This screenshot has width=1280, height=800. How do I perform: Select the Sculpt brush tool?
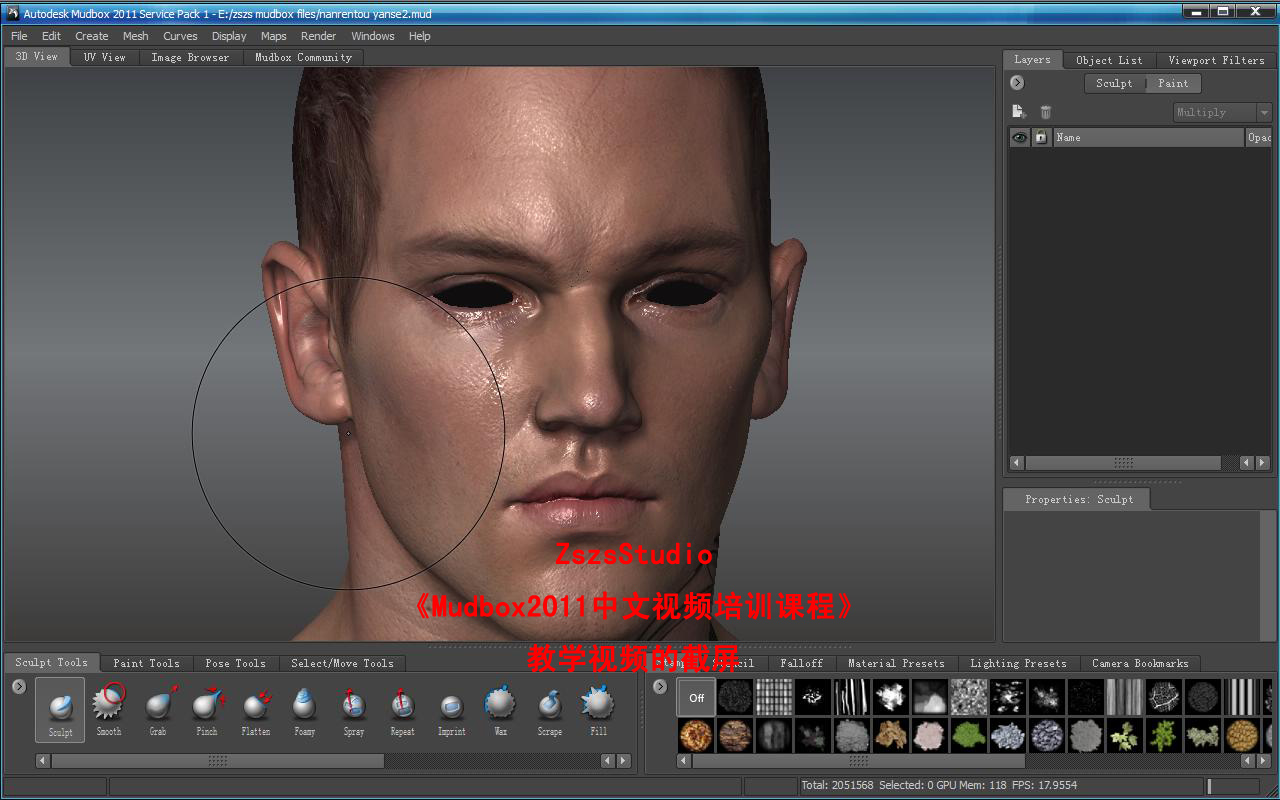click(60, 710)
